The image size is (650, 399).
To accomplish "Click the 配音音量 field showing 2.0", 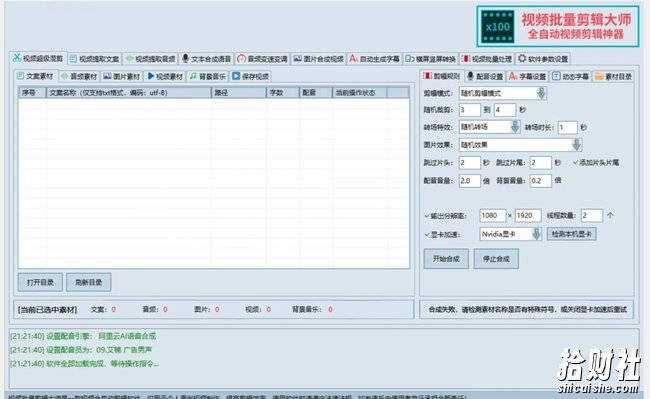I will (x=470, y=181).
